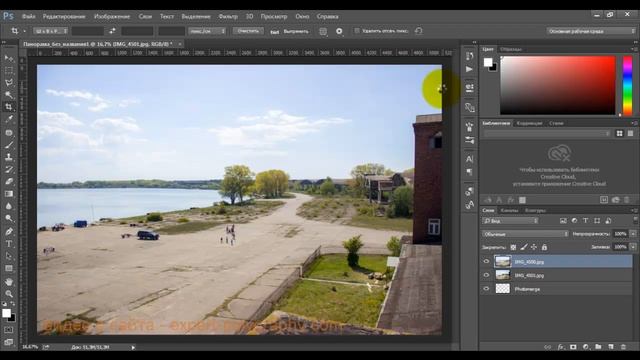Hide the Photomerge layer
The height and width of the screenshot is (360, 640).
pyautogui.click(x=486, y=289)
